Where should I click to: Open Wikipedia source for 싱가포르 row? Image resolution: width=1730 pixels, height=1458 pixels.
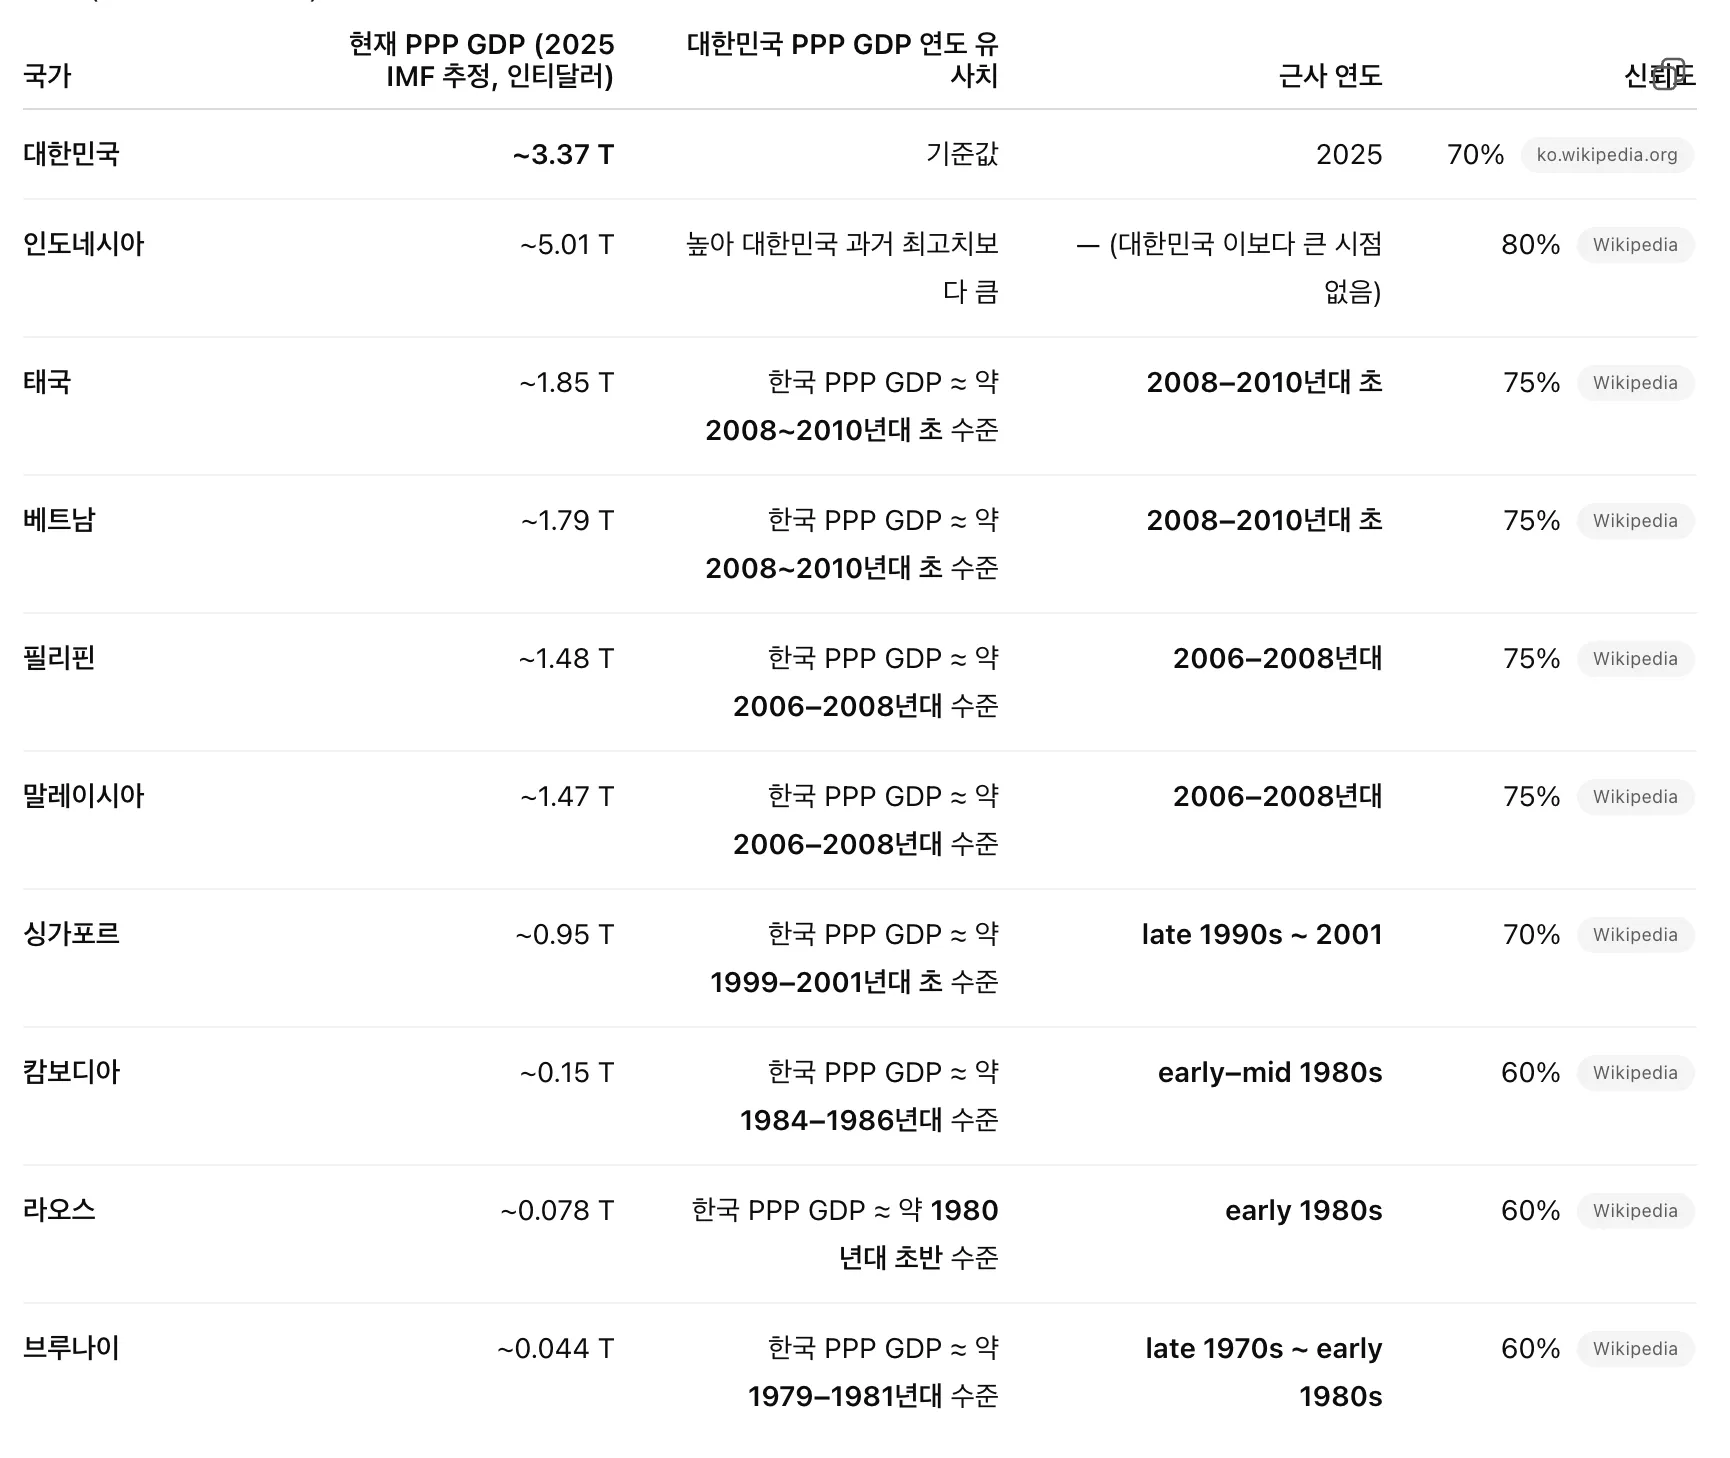pyautogui.click(x=1634, y=935)
